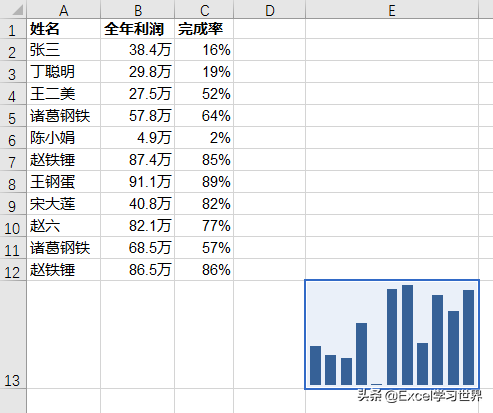Select the 89% completion rate cell
Image resolution: width=493 pixels, height=413 pixels.
pyautogui.click(x=204, y=182)
